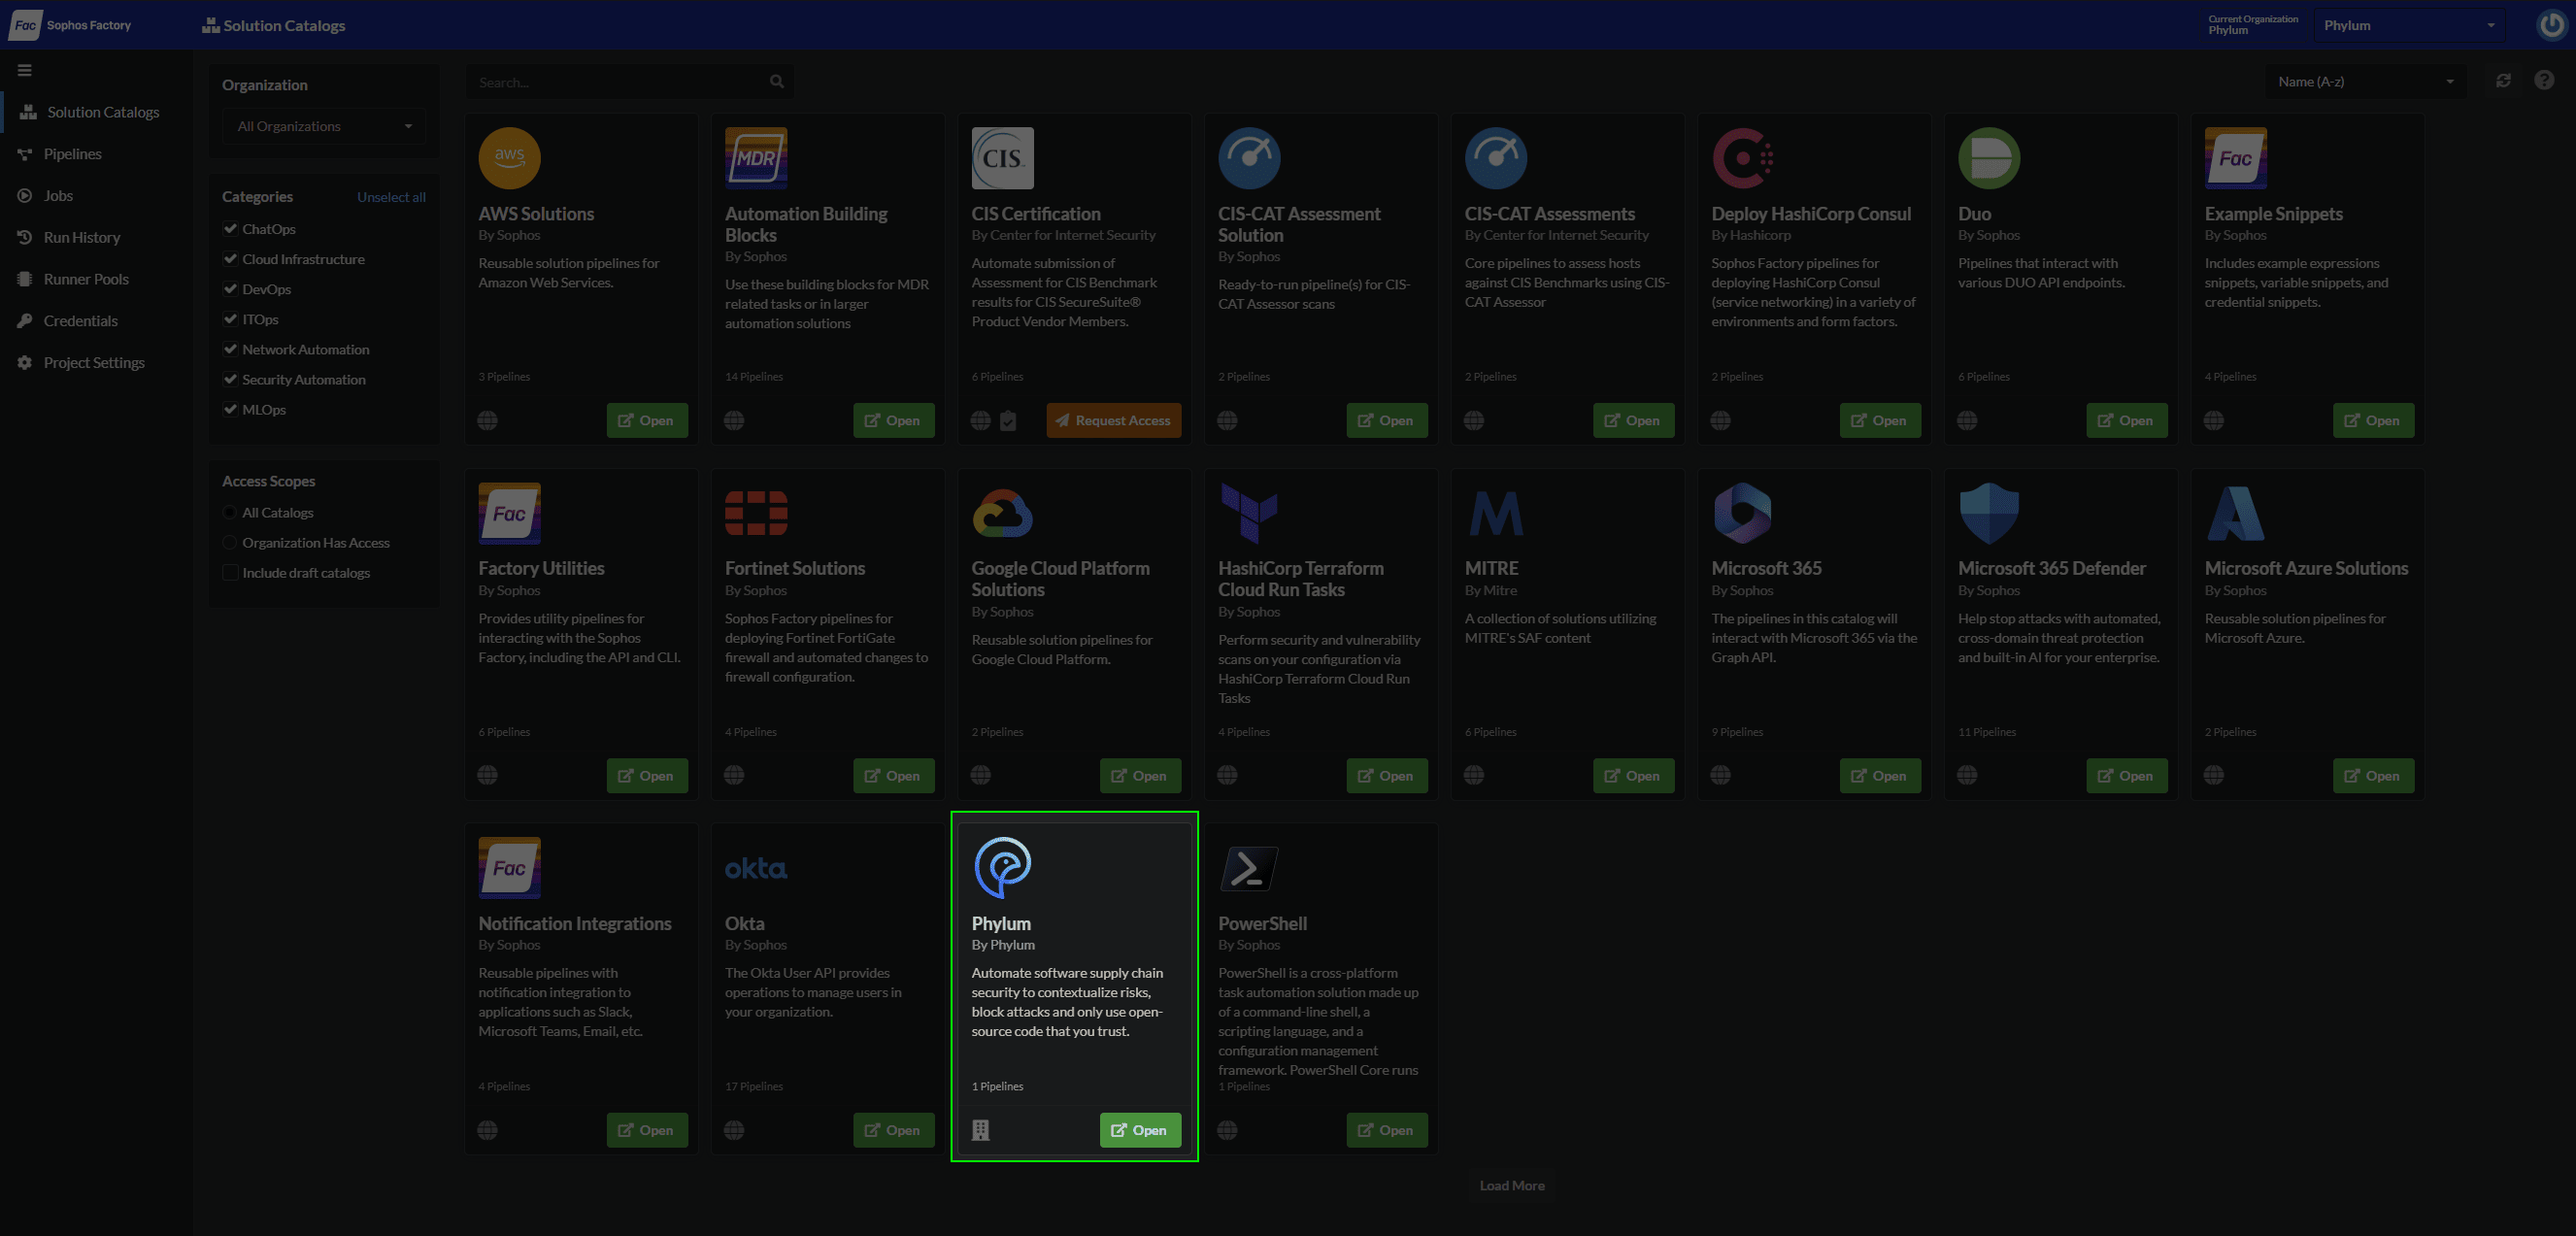Open Run History in the sidebar

coord(69,238)
